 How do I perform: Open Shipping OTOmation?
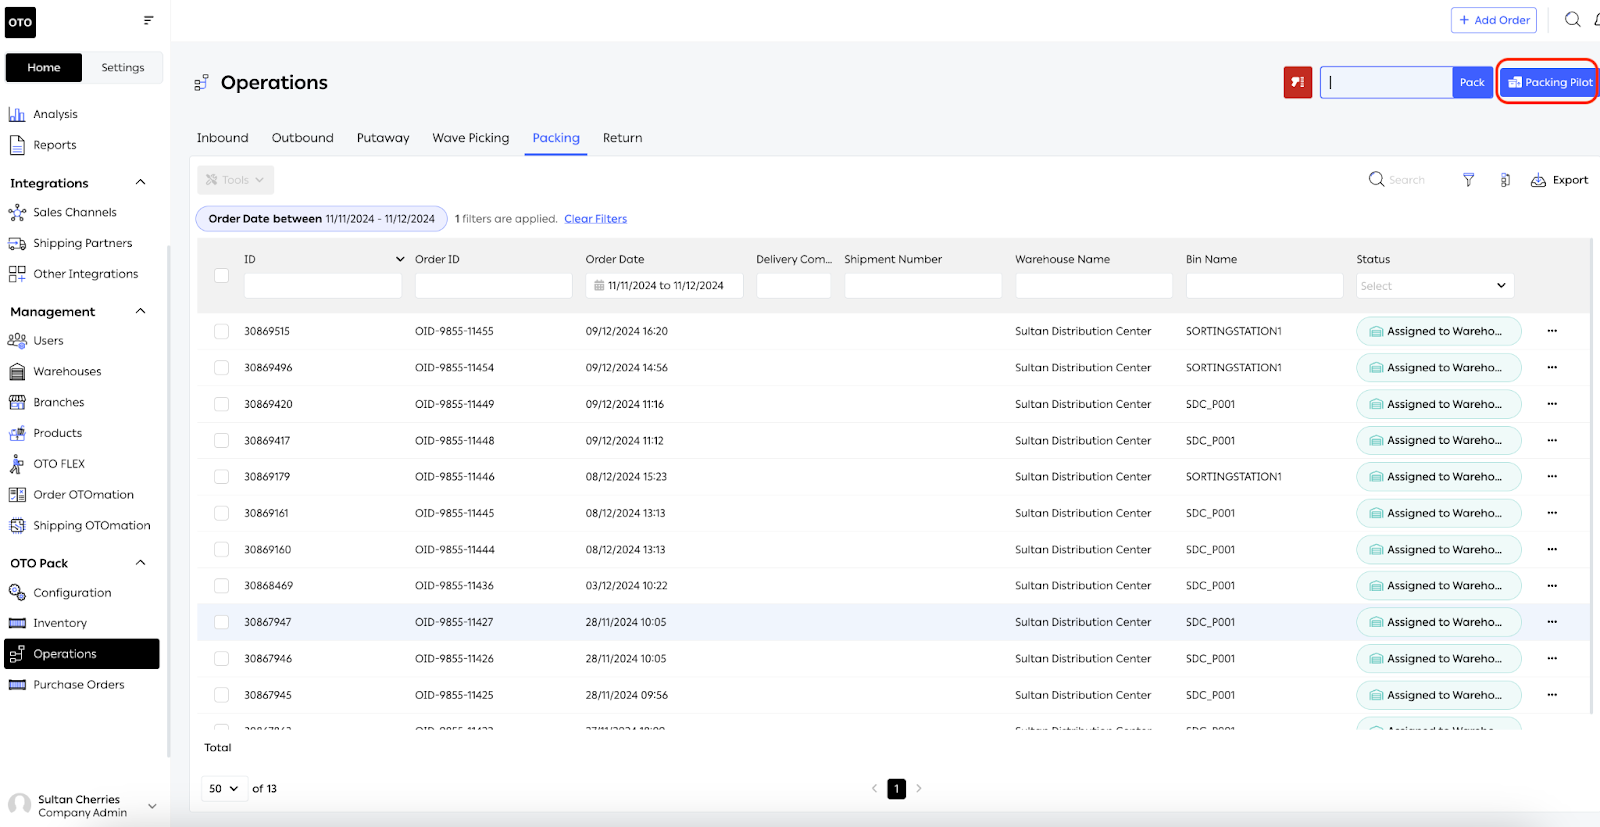[91, 526]
